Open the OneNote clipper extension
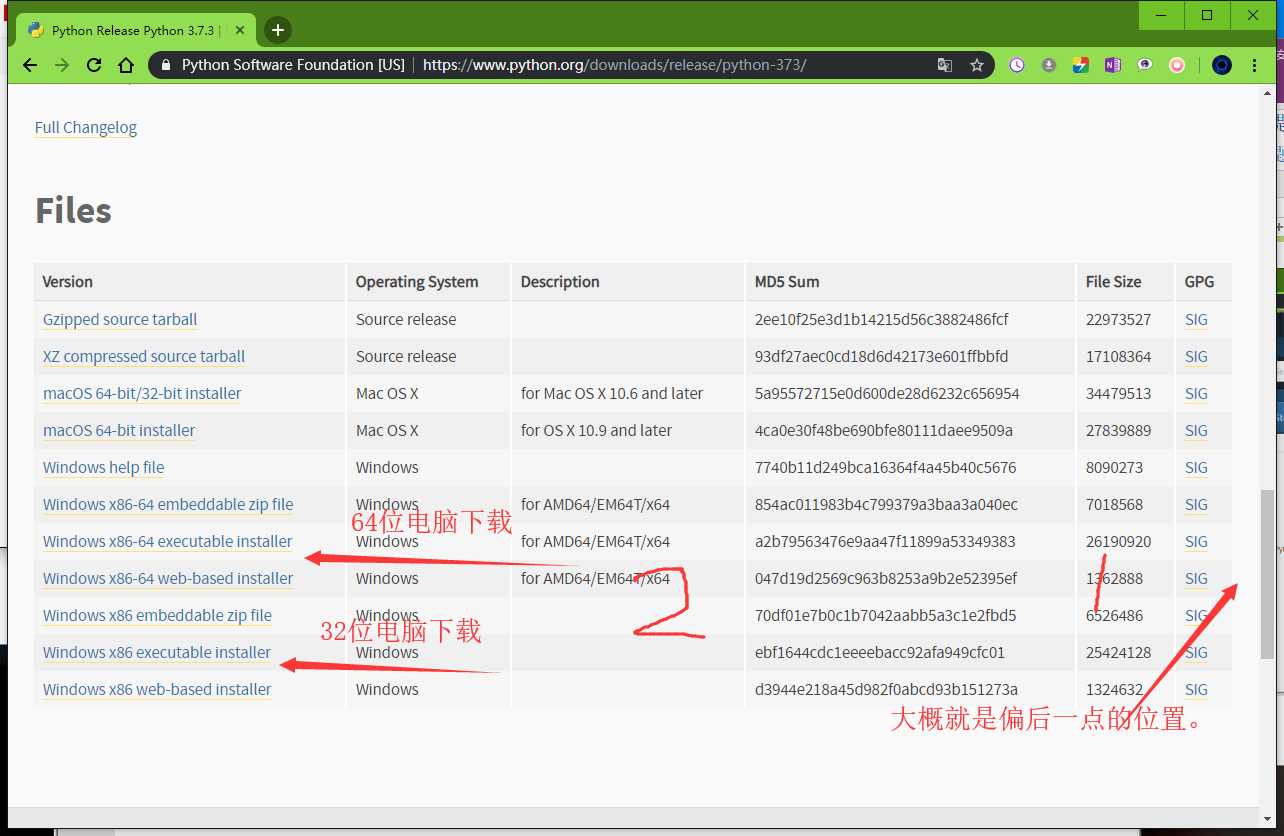Image resolution: width=1284 pixels, height=836 pixels. [x=1113, y=65]
